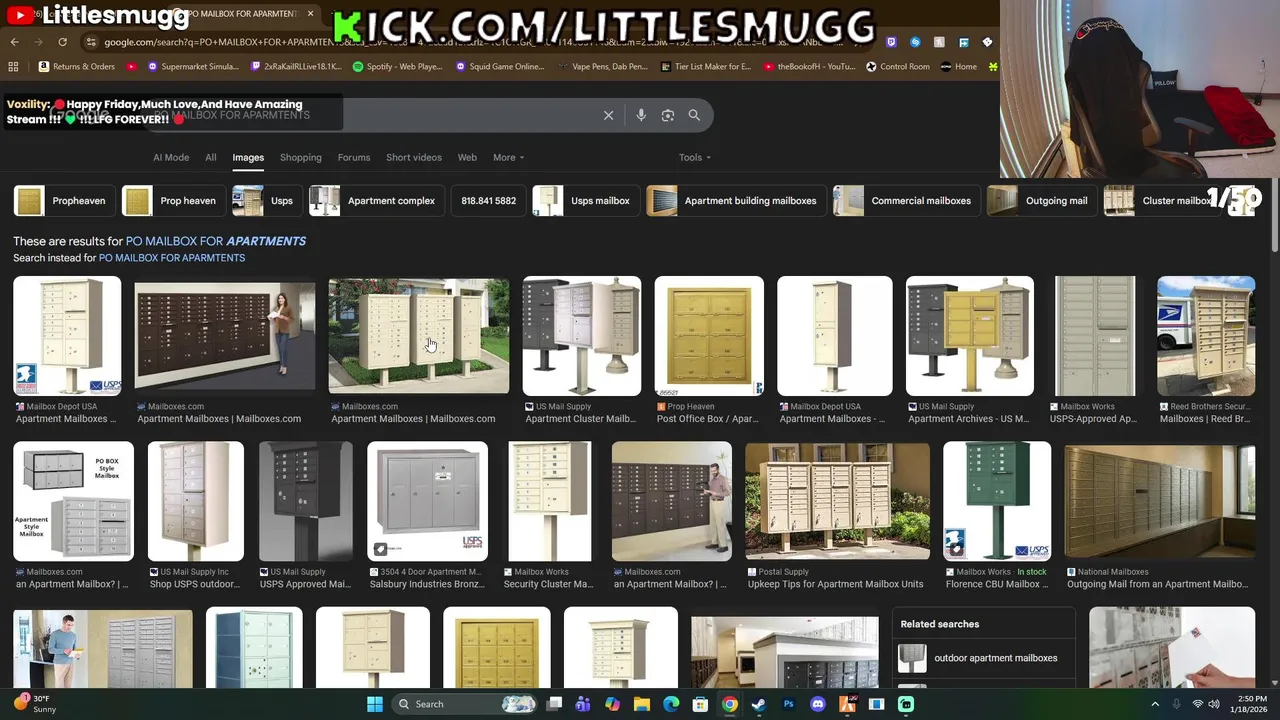Open Photoshop from the taskbar
Viewport: 1280px width, 720px height.
tap(788, 704)
